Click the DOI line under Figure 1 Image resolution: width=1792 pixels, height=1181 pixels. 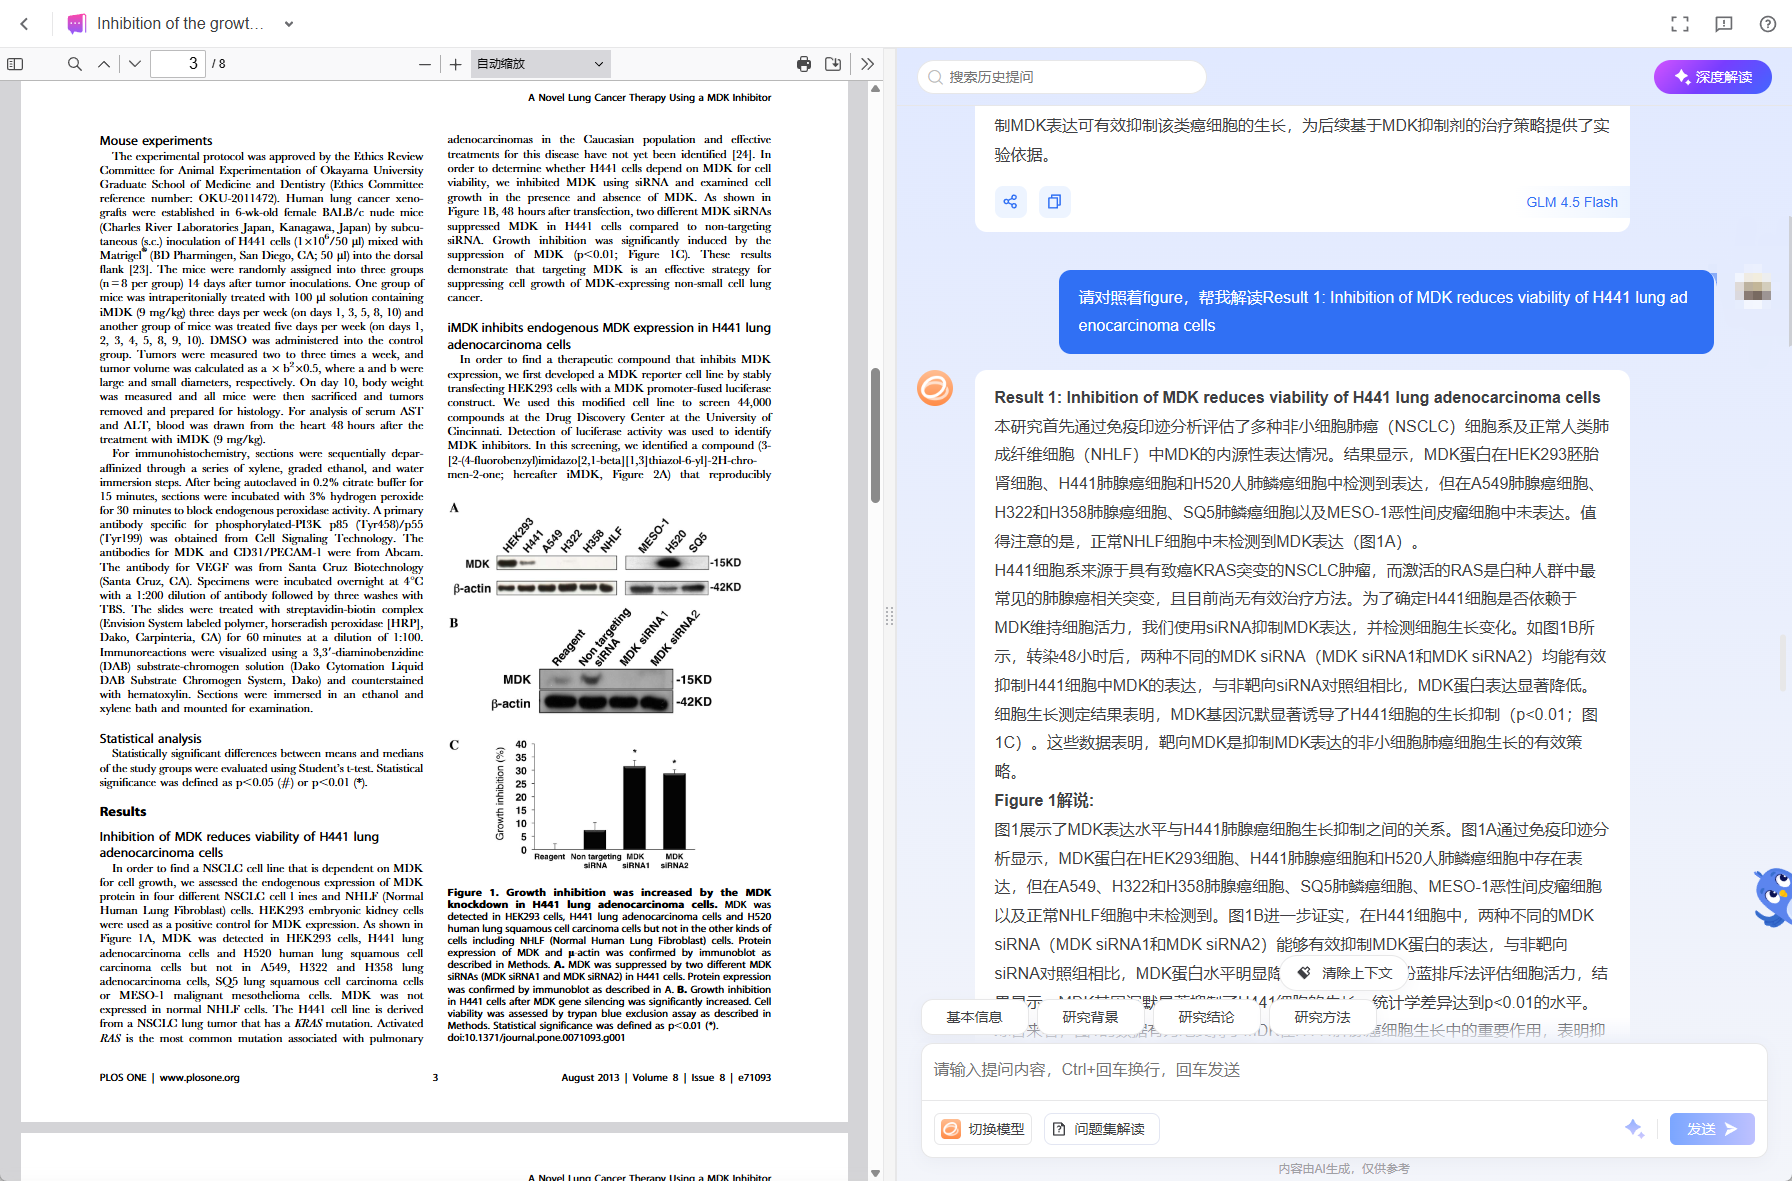(536, 1037)
